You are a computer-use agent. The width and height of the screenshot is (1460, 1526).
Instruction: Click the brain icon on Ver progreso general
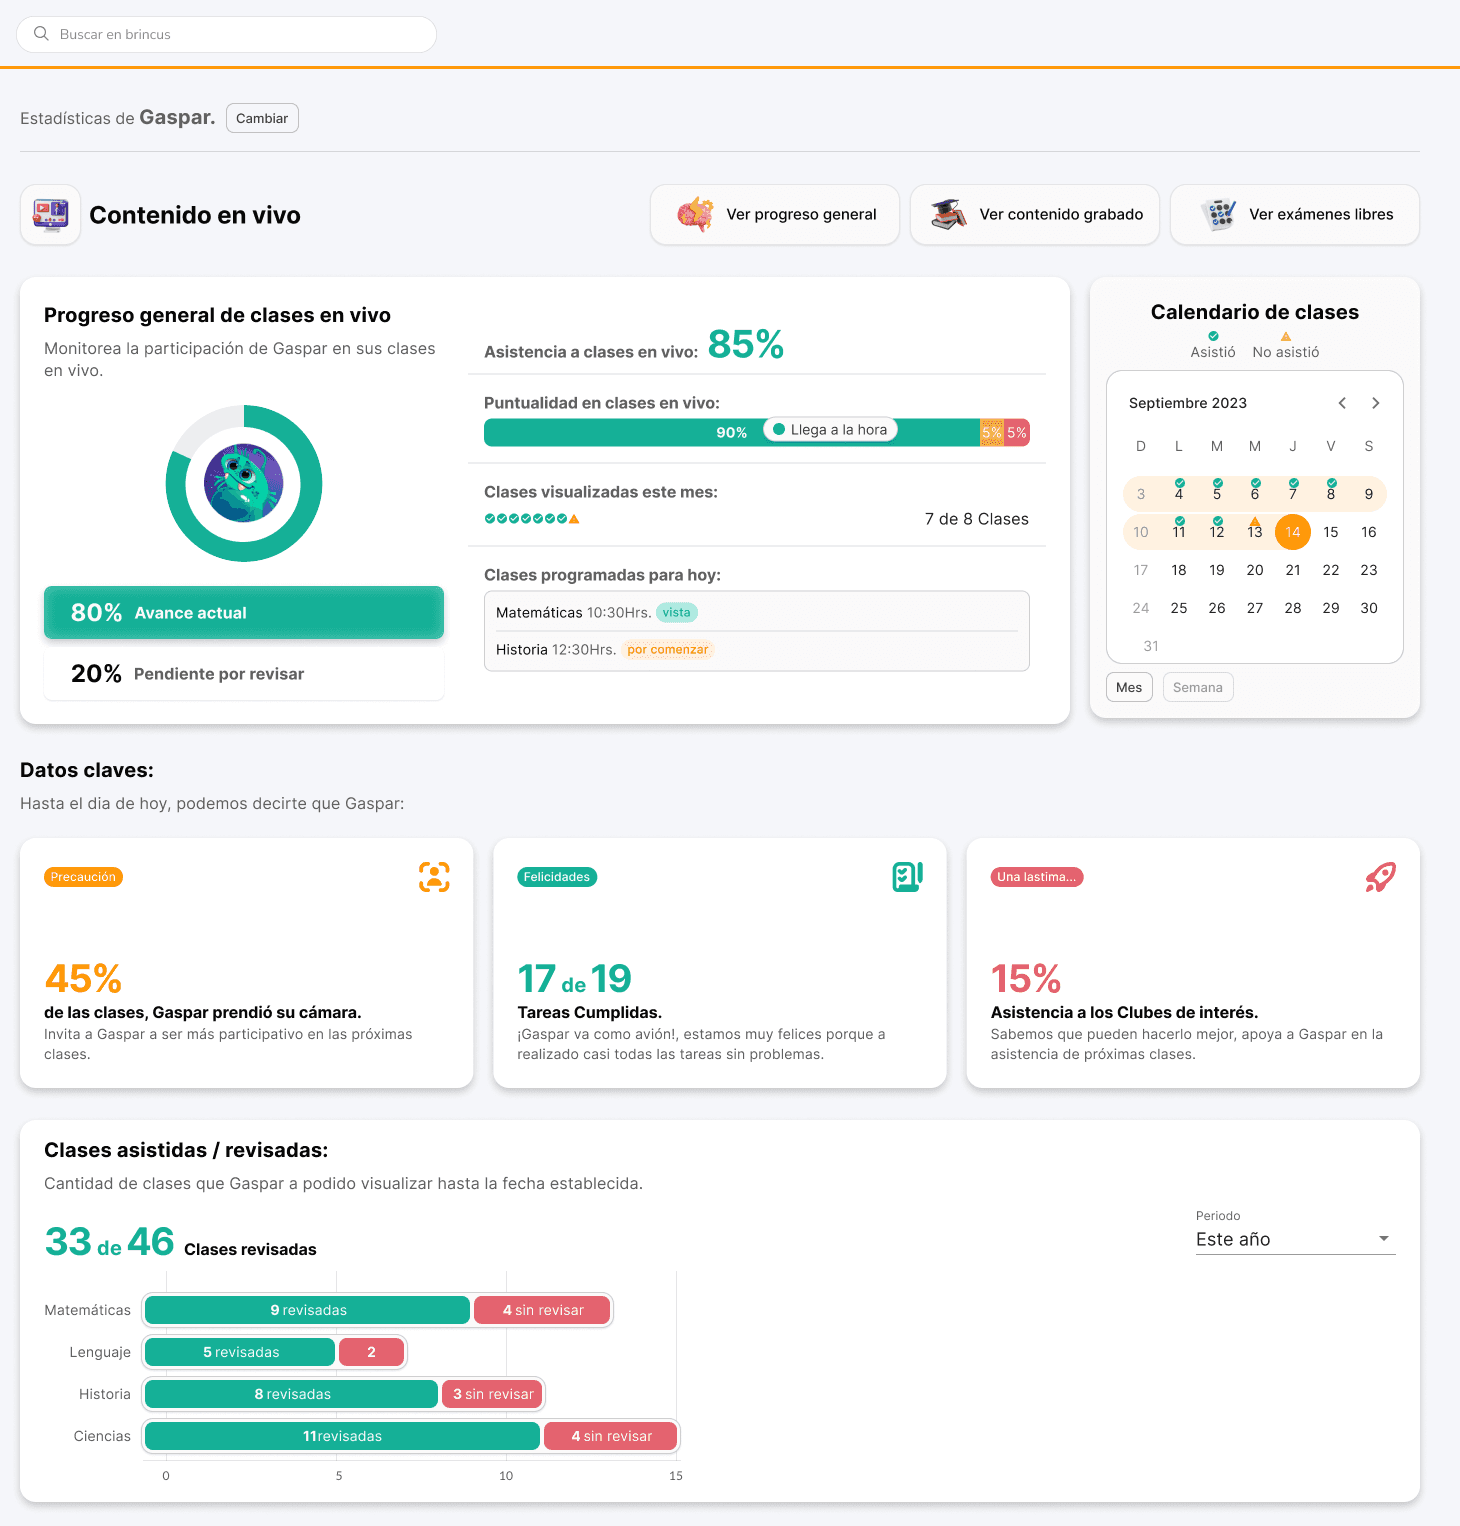[695, 214]
